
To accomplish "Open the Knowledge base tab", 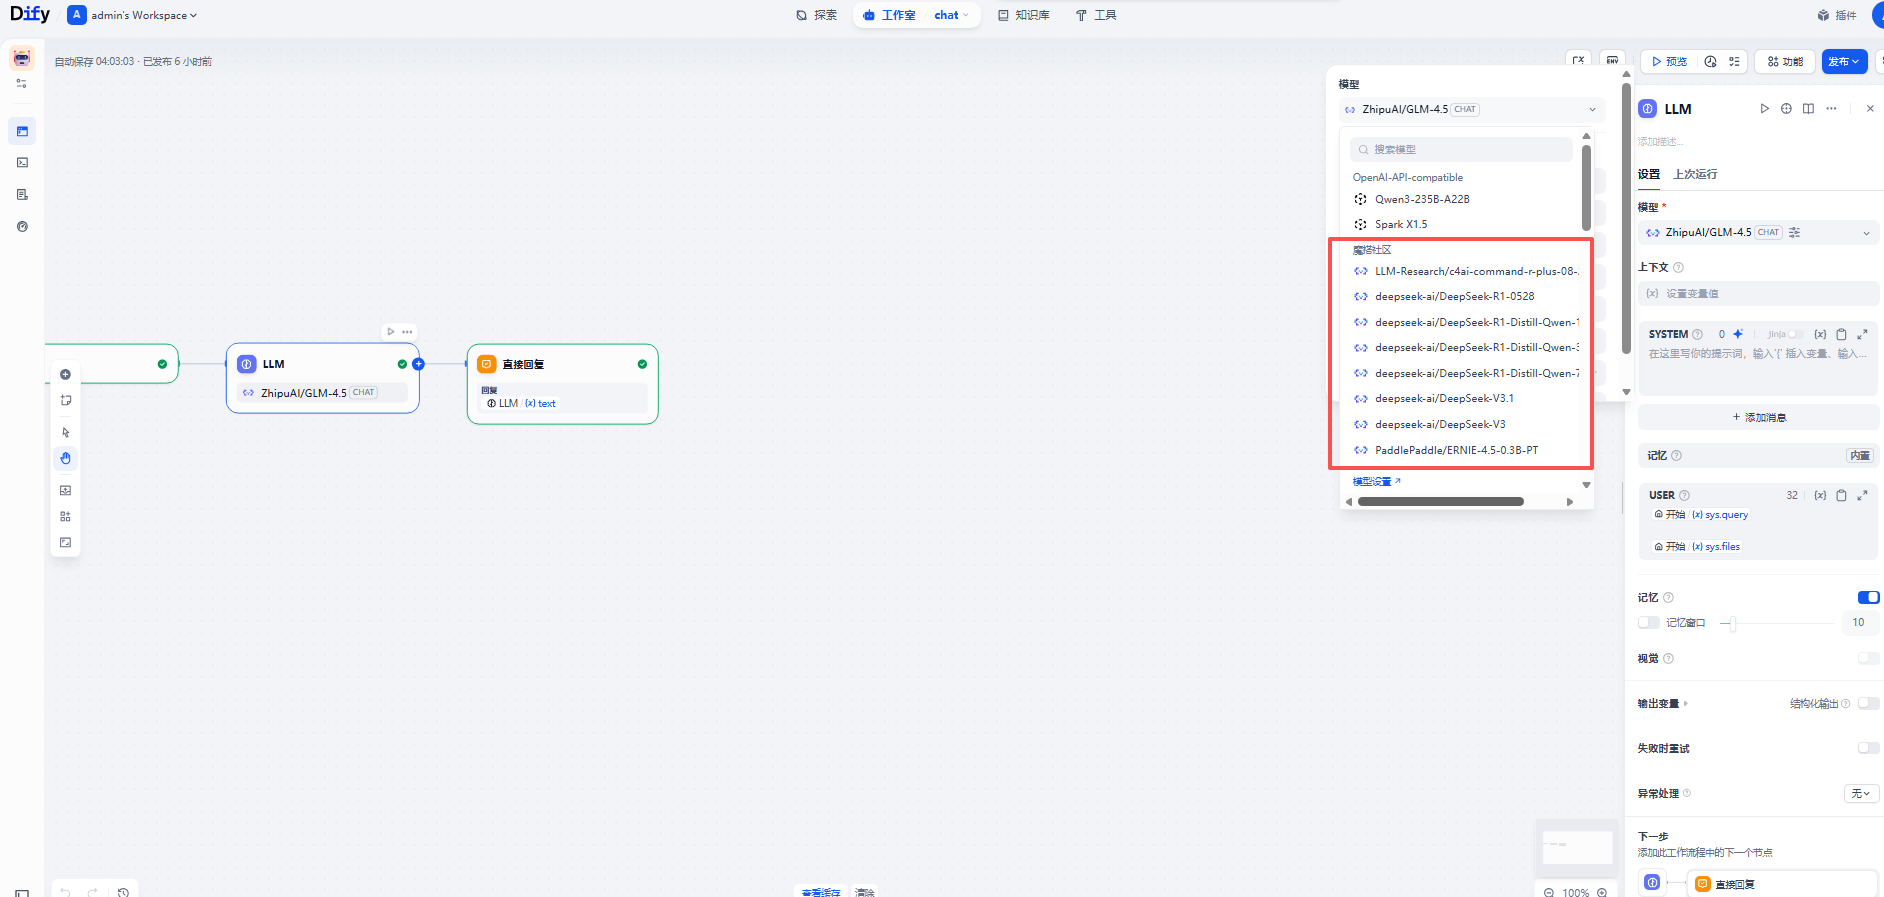I will pyautogui.click(x=1023, y=15).
